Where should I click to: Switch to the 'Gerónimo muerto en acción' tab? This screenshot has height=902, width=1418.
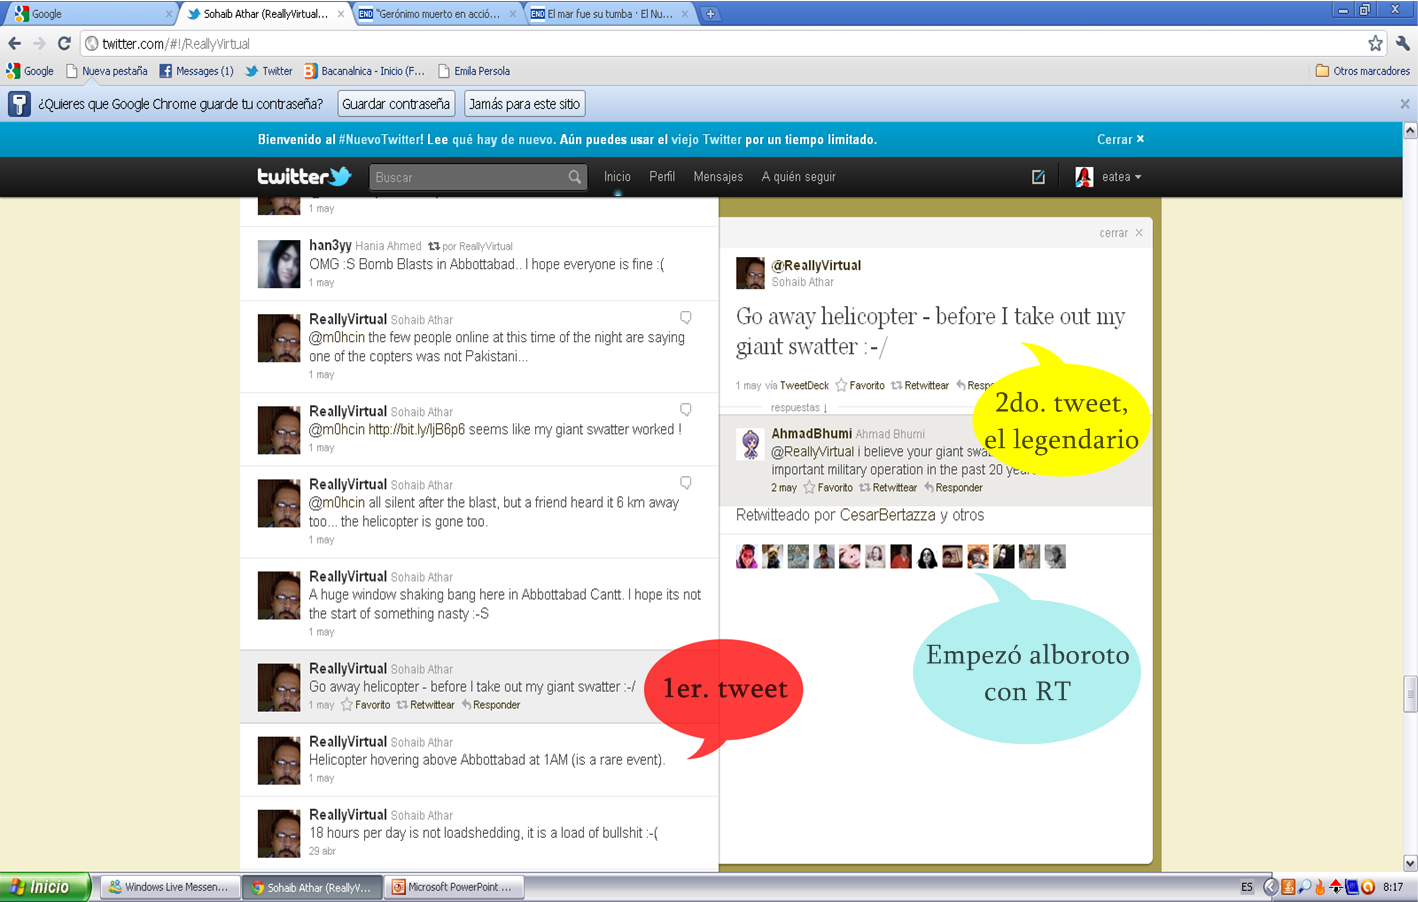point(436,14)
